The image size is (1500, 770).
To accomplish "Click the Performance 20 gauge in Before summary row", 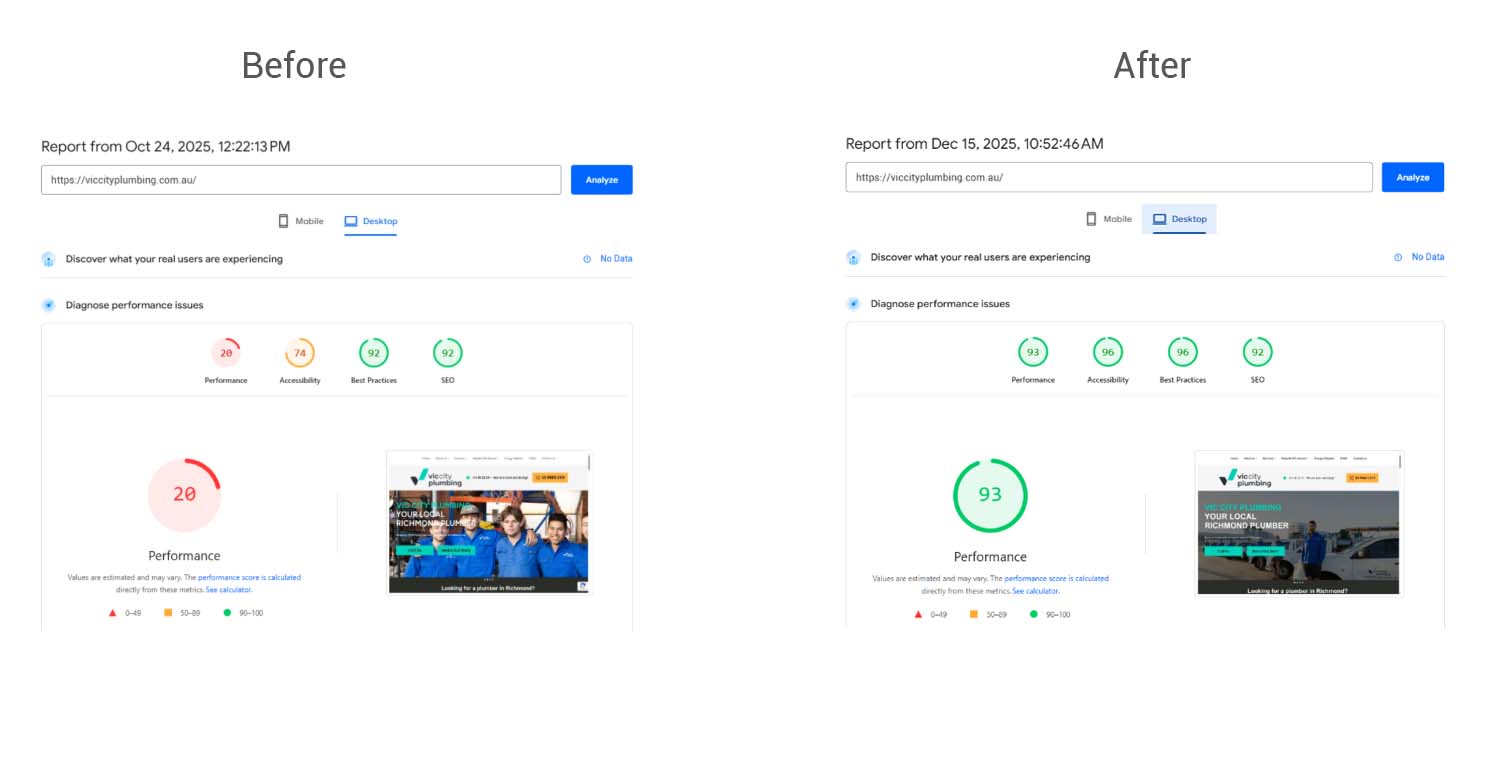I will 226,353.
